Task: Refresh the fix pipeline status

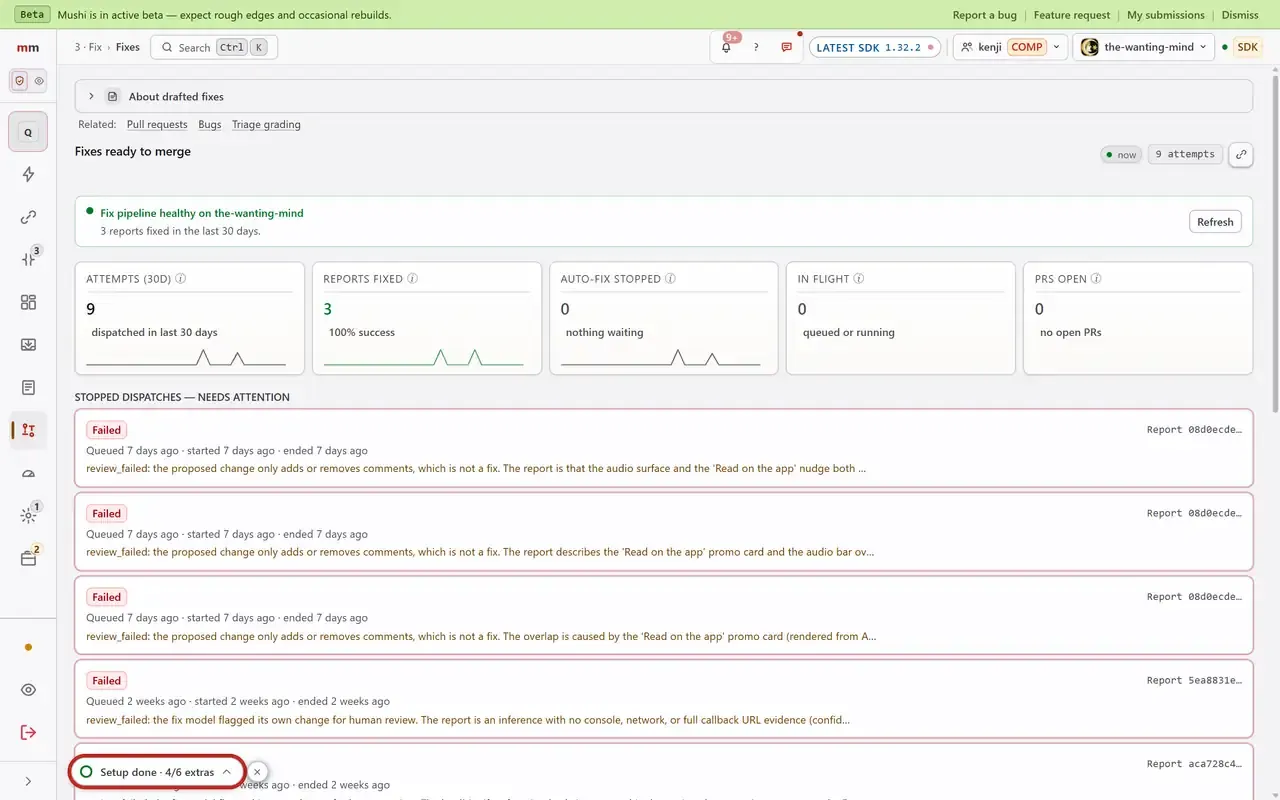Action: point(1215,222)
